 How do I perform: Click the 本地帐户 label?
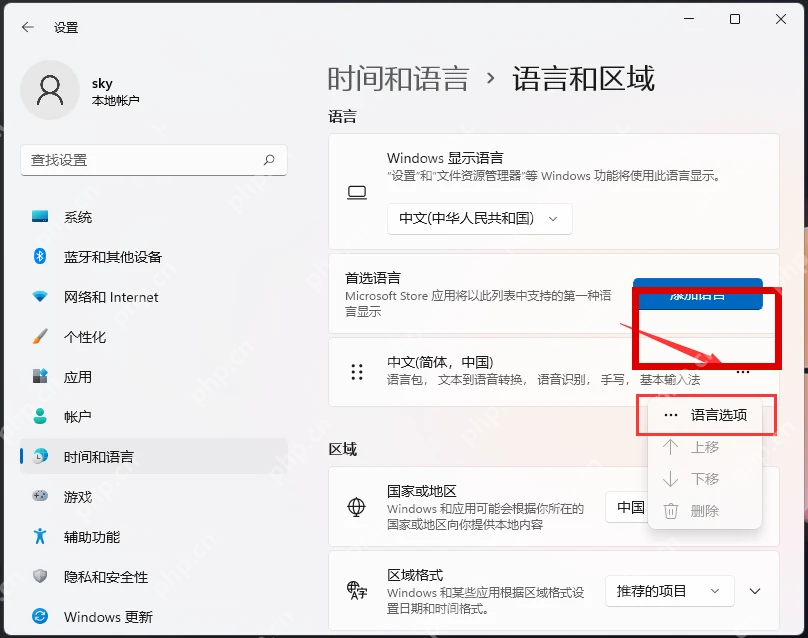pyautogui.click(x=115, y=100)
